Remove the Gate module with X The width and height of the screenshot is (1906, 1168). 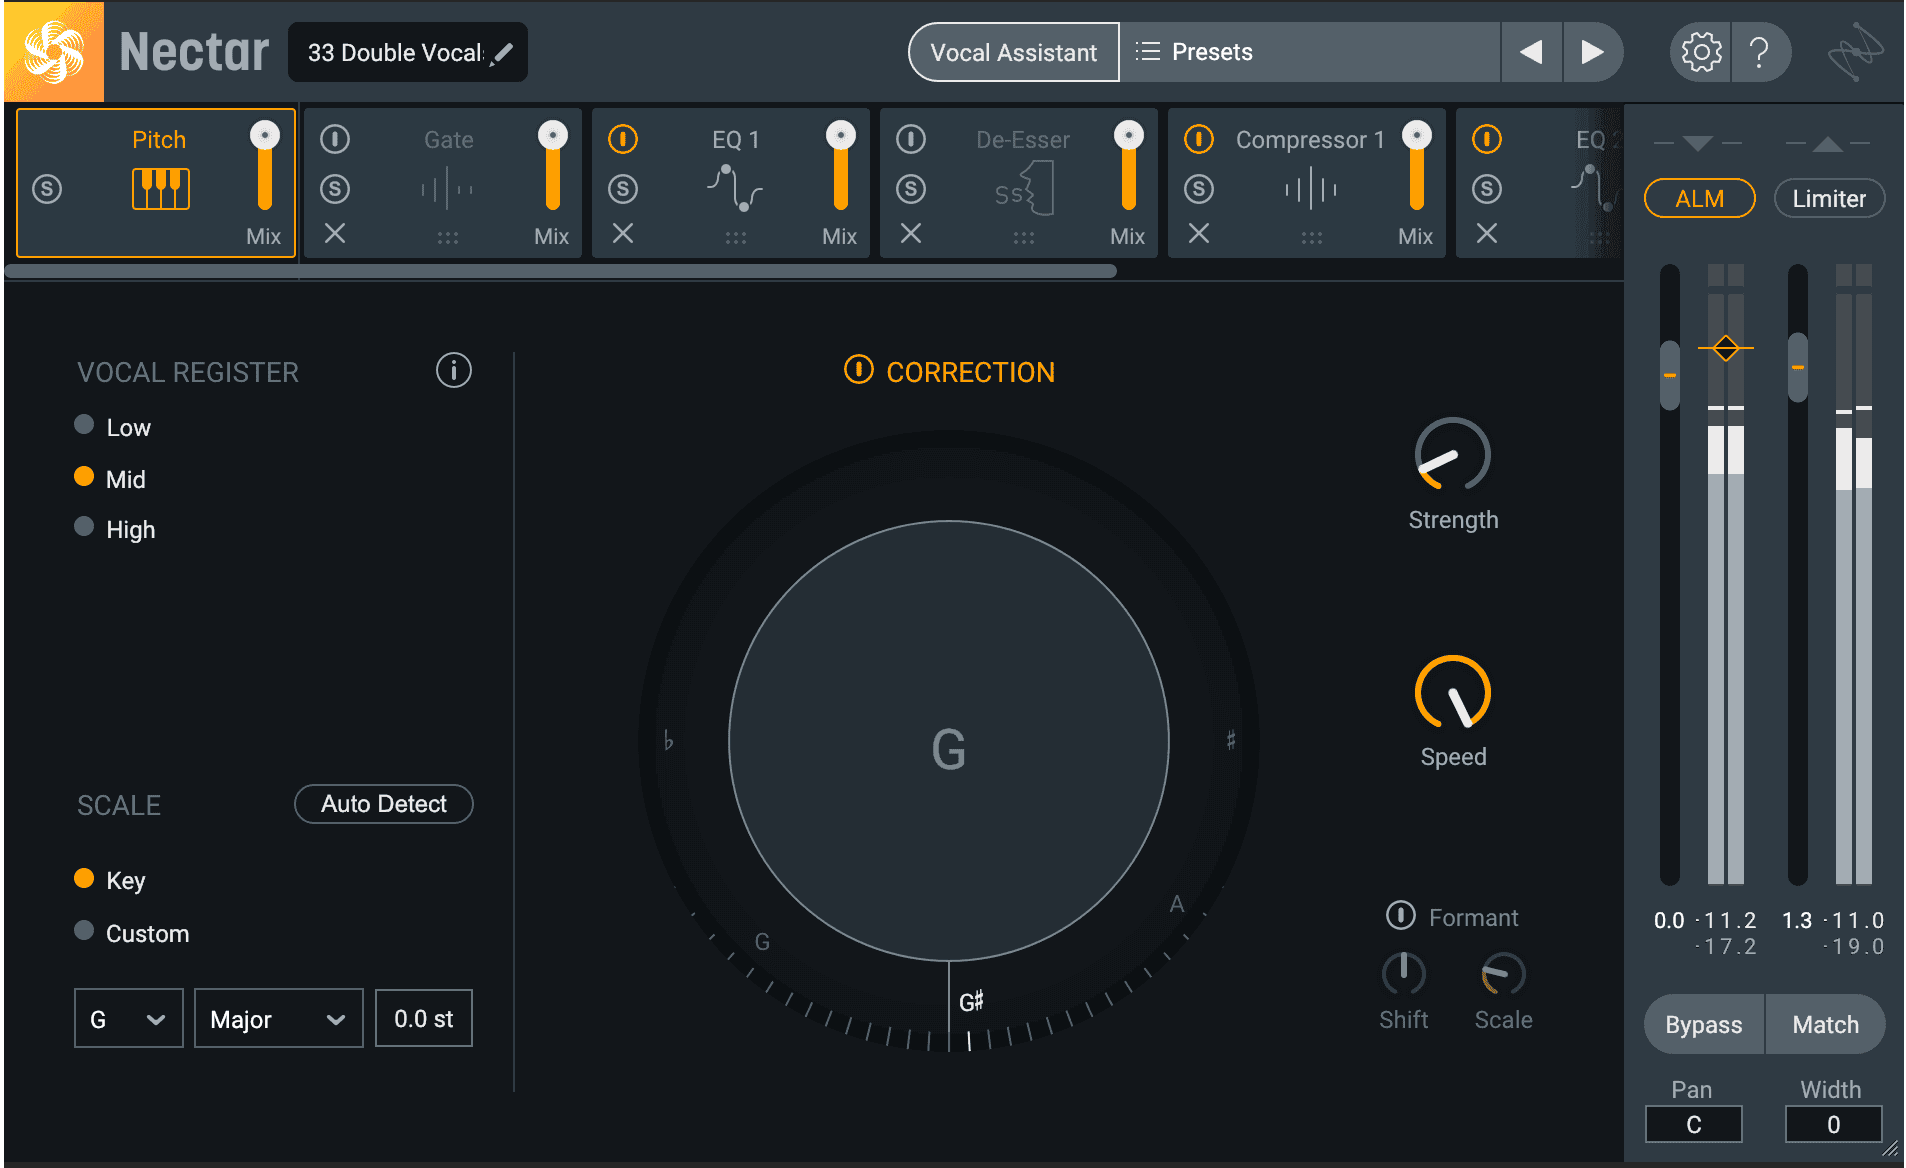335,233
